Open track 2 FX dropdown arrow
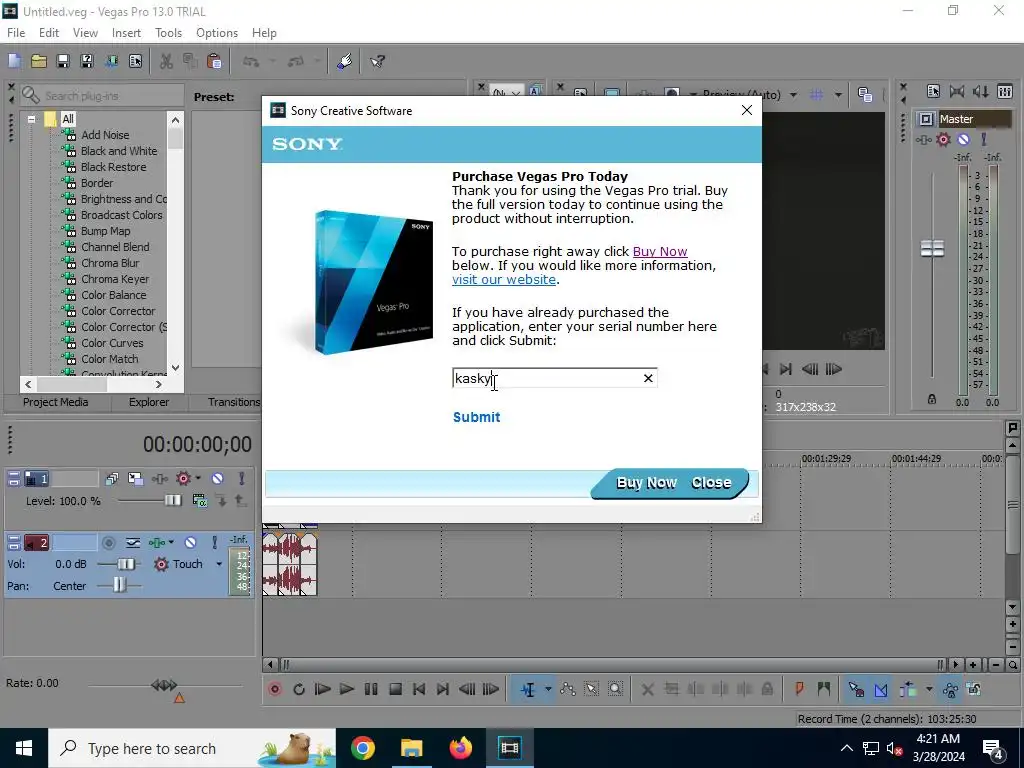The image size is (1024, 768). coord(171,542)
